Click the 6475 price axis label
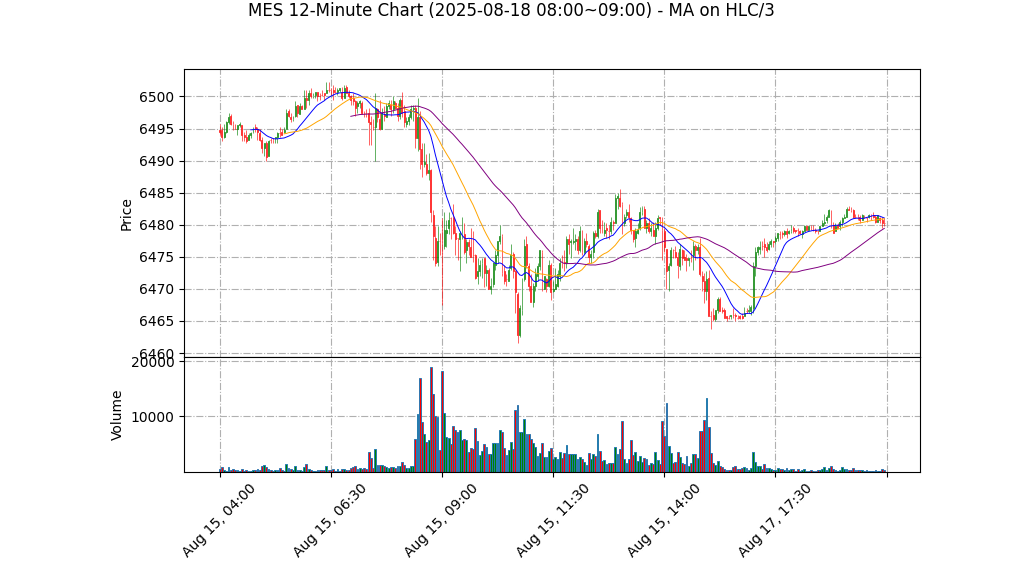This screenshot has width=1022, height=575. pos(156,258)
